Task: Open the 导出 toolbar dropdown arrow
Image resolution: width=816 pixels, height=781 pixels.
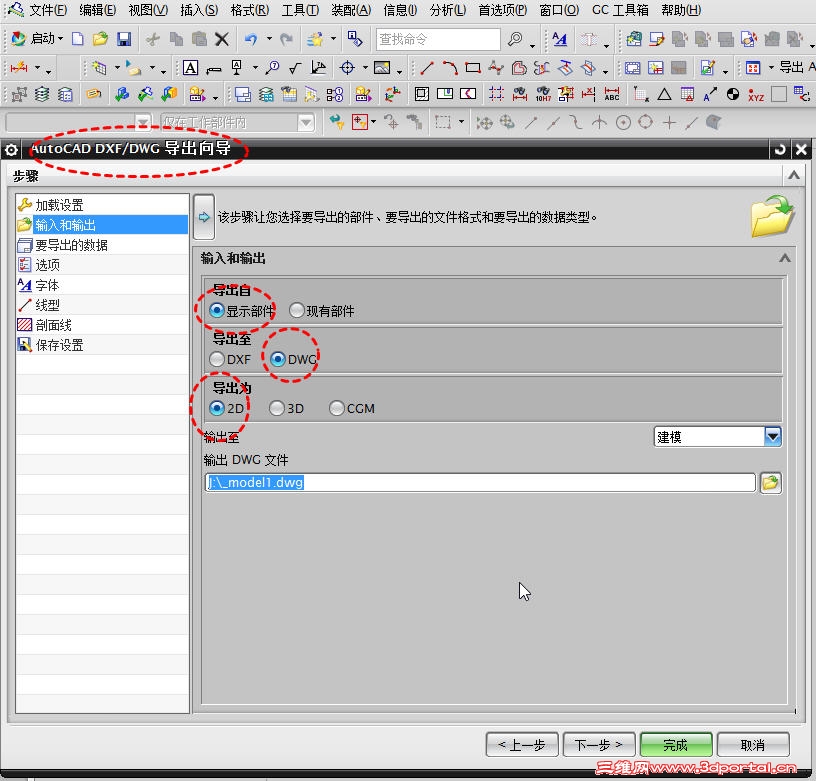Action: pyautogui.click(x=771, y=67)
